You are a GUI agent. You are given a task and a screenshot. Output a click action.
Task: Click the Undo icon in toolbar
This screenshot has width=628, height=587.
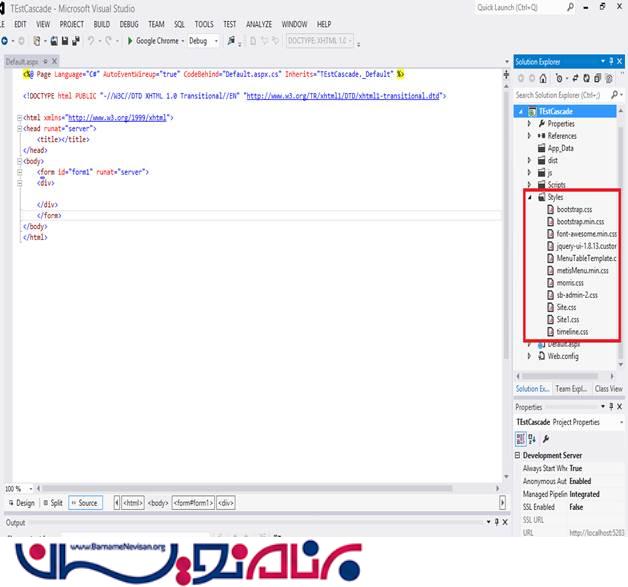92,41
